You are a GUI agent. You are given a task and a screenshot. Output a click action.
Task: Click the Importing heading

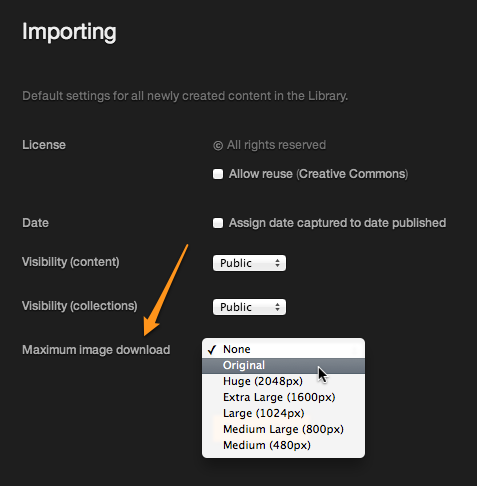[69, 32]
